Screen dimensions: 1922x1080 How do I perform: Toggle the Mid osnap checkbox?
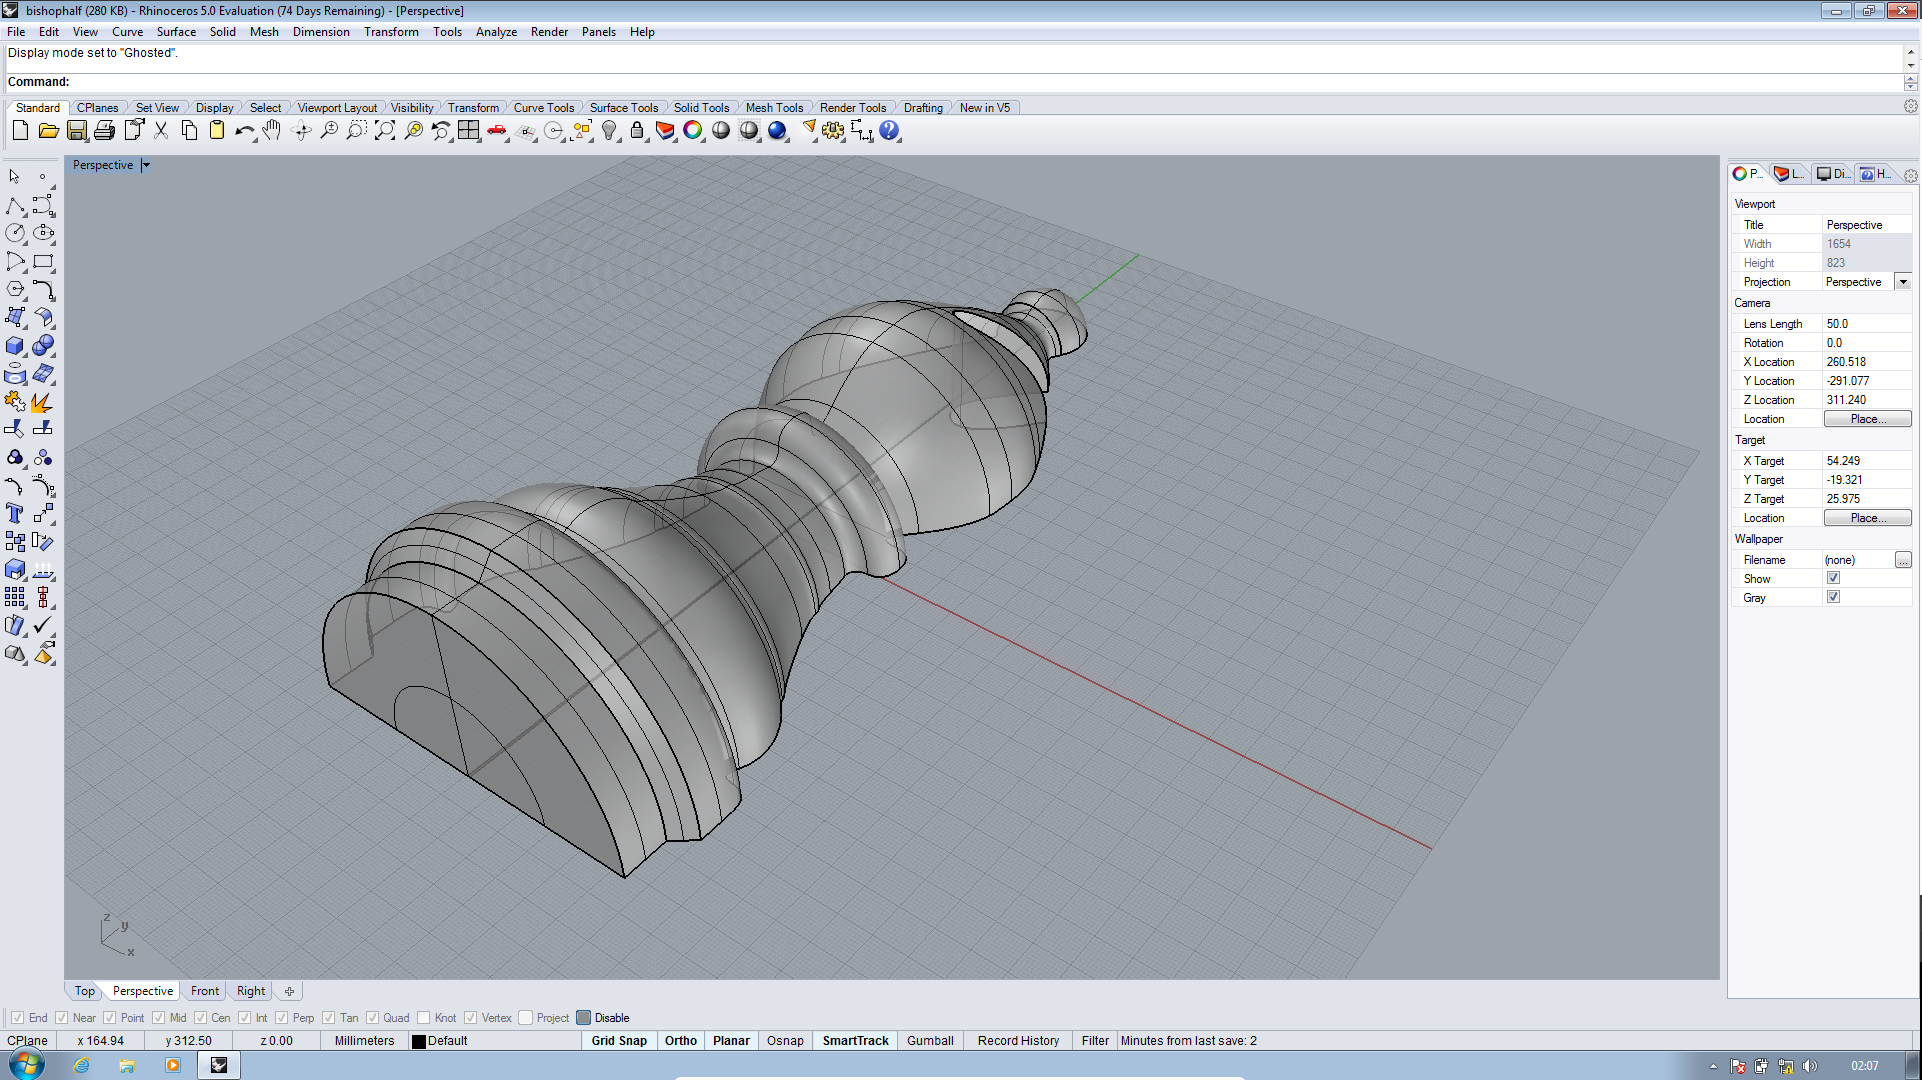(x=159, y=1018)
